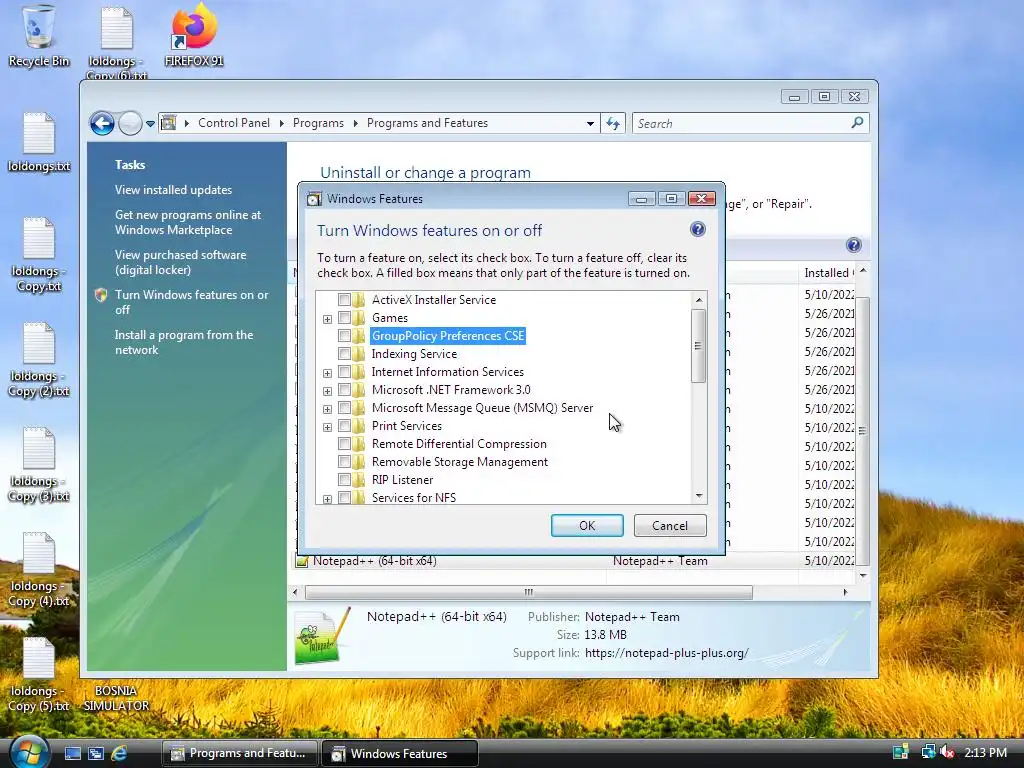1024x768 pixels.
Task: Open the address bar history dropdown
Action: tap(590, 123)
